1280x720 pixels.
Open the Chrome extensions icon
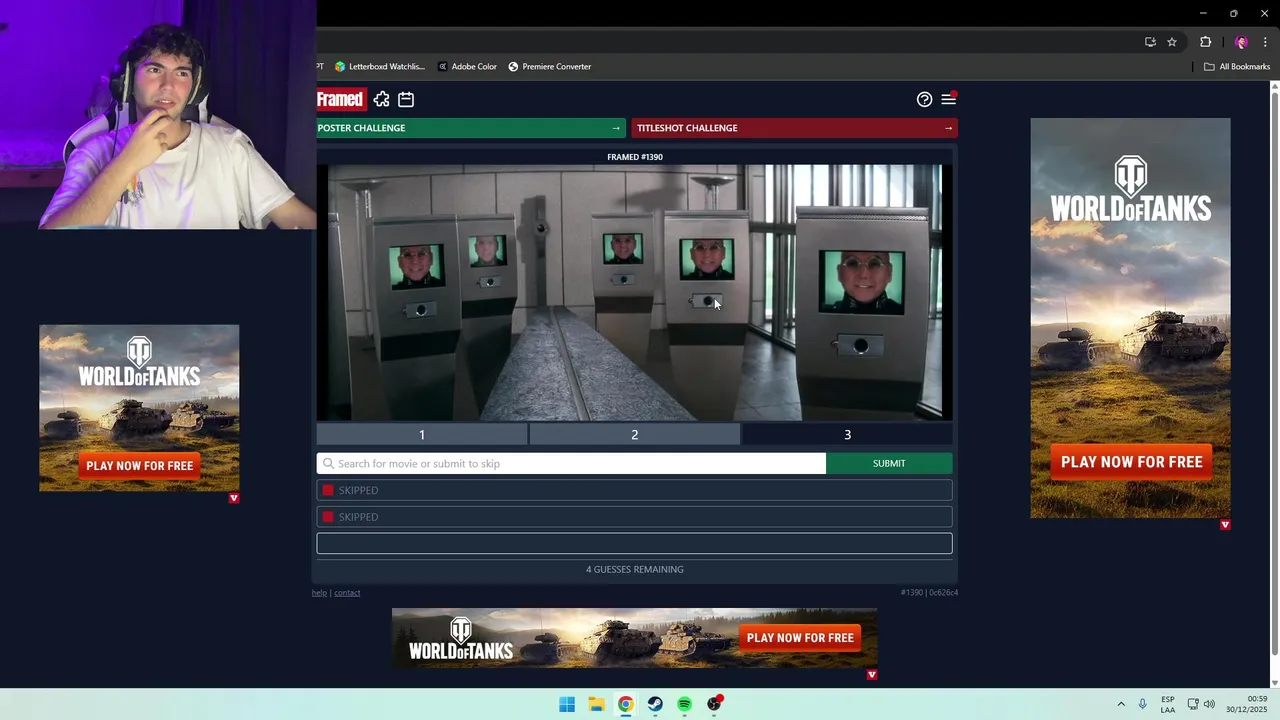click(1205, 42)
